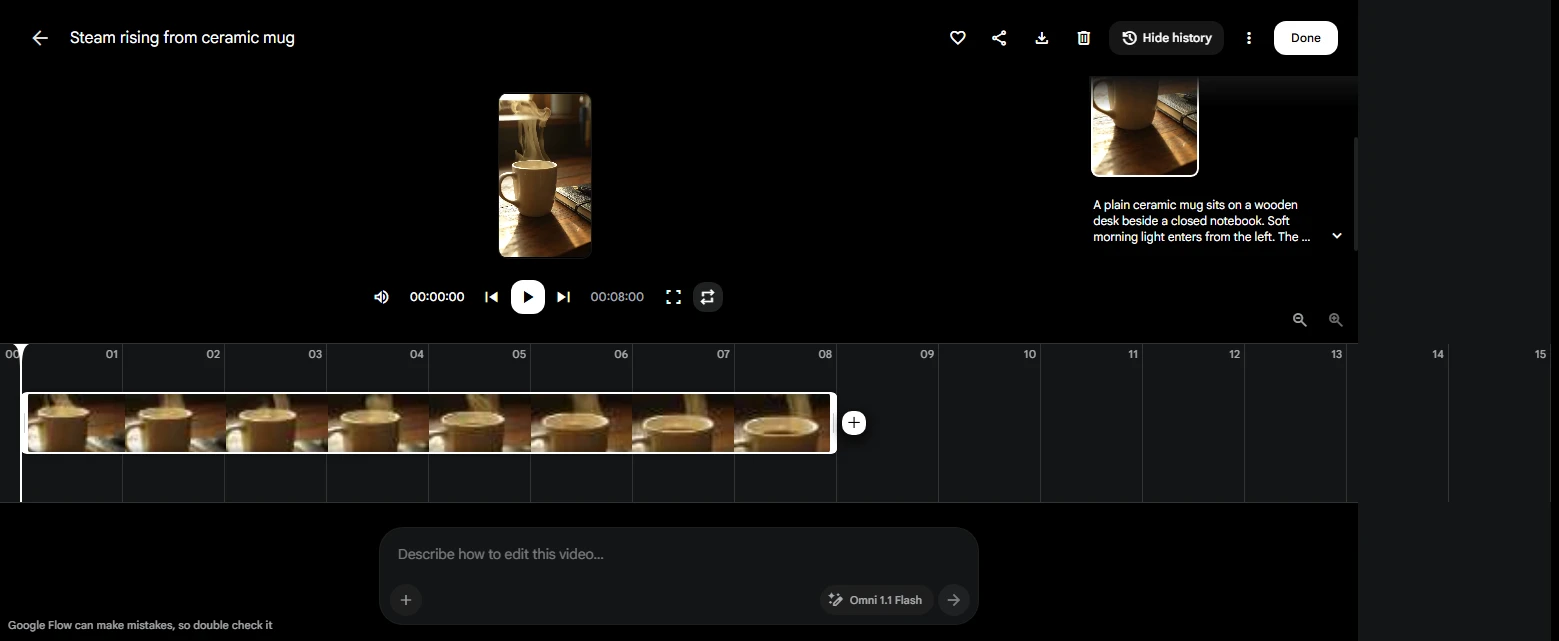Open the three-dot more options menu
The width and height of the screenshot is (1559, 641).
[1249, 38]
